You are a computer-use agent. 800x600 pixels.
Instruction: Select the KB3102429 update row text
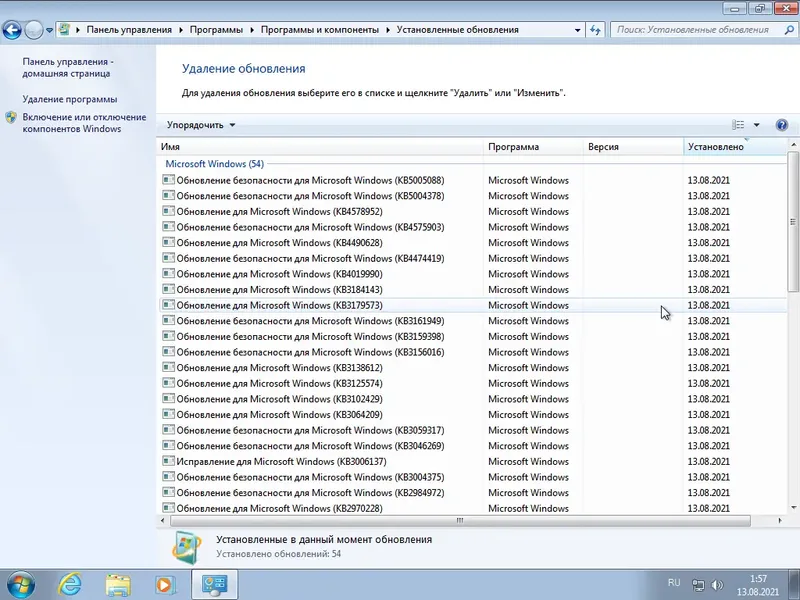(x=279, y=399)
